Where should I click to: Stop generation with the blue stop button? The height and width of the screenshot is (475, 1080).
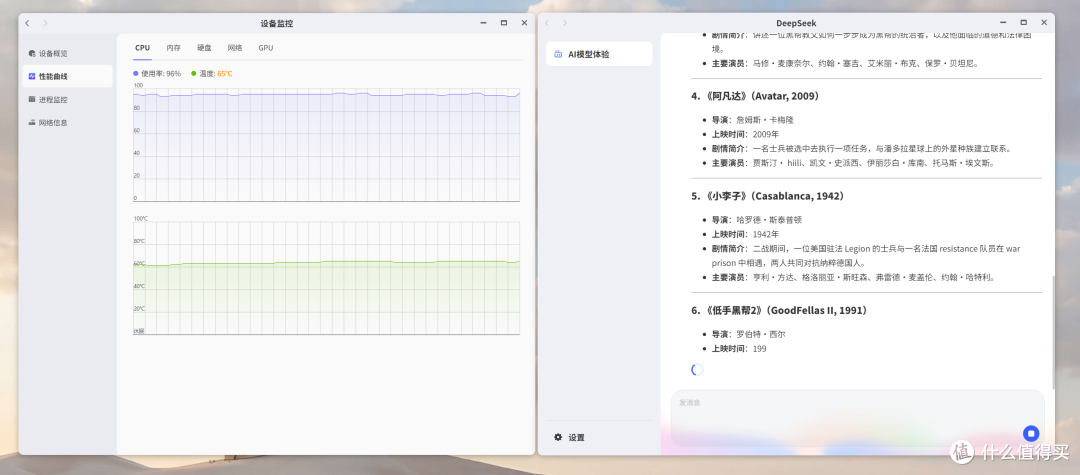(x=1030, y=433)
